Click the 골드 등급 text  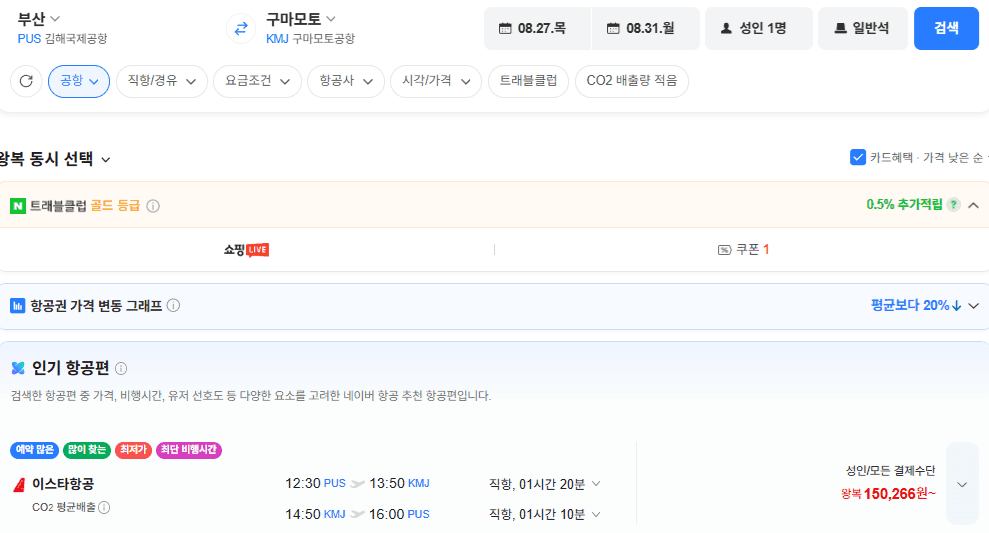[115, 206]
